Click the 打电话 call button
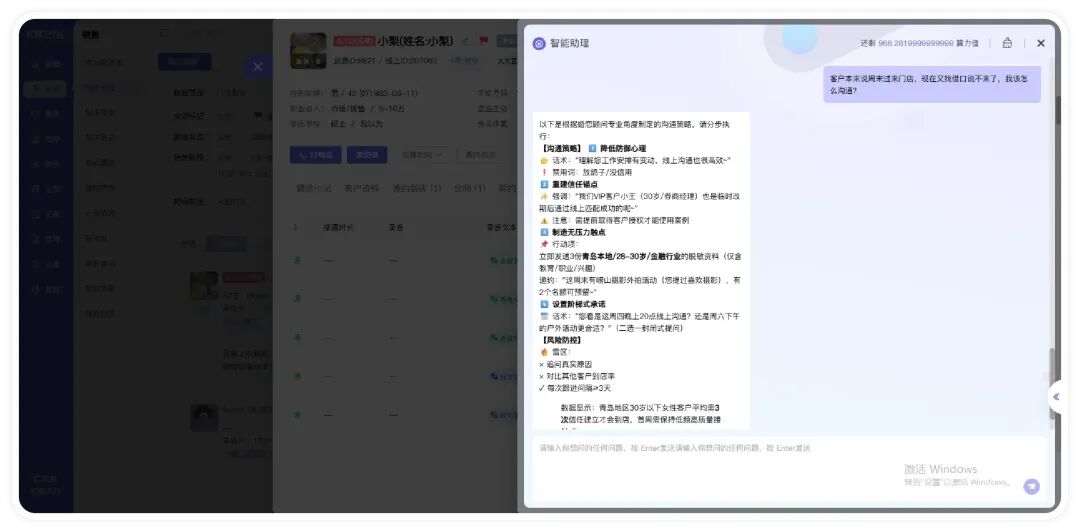The height and width of the screenshot is (532, 1080). 314,155
